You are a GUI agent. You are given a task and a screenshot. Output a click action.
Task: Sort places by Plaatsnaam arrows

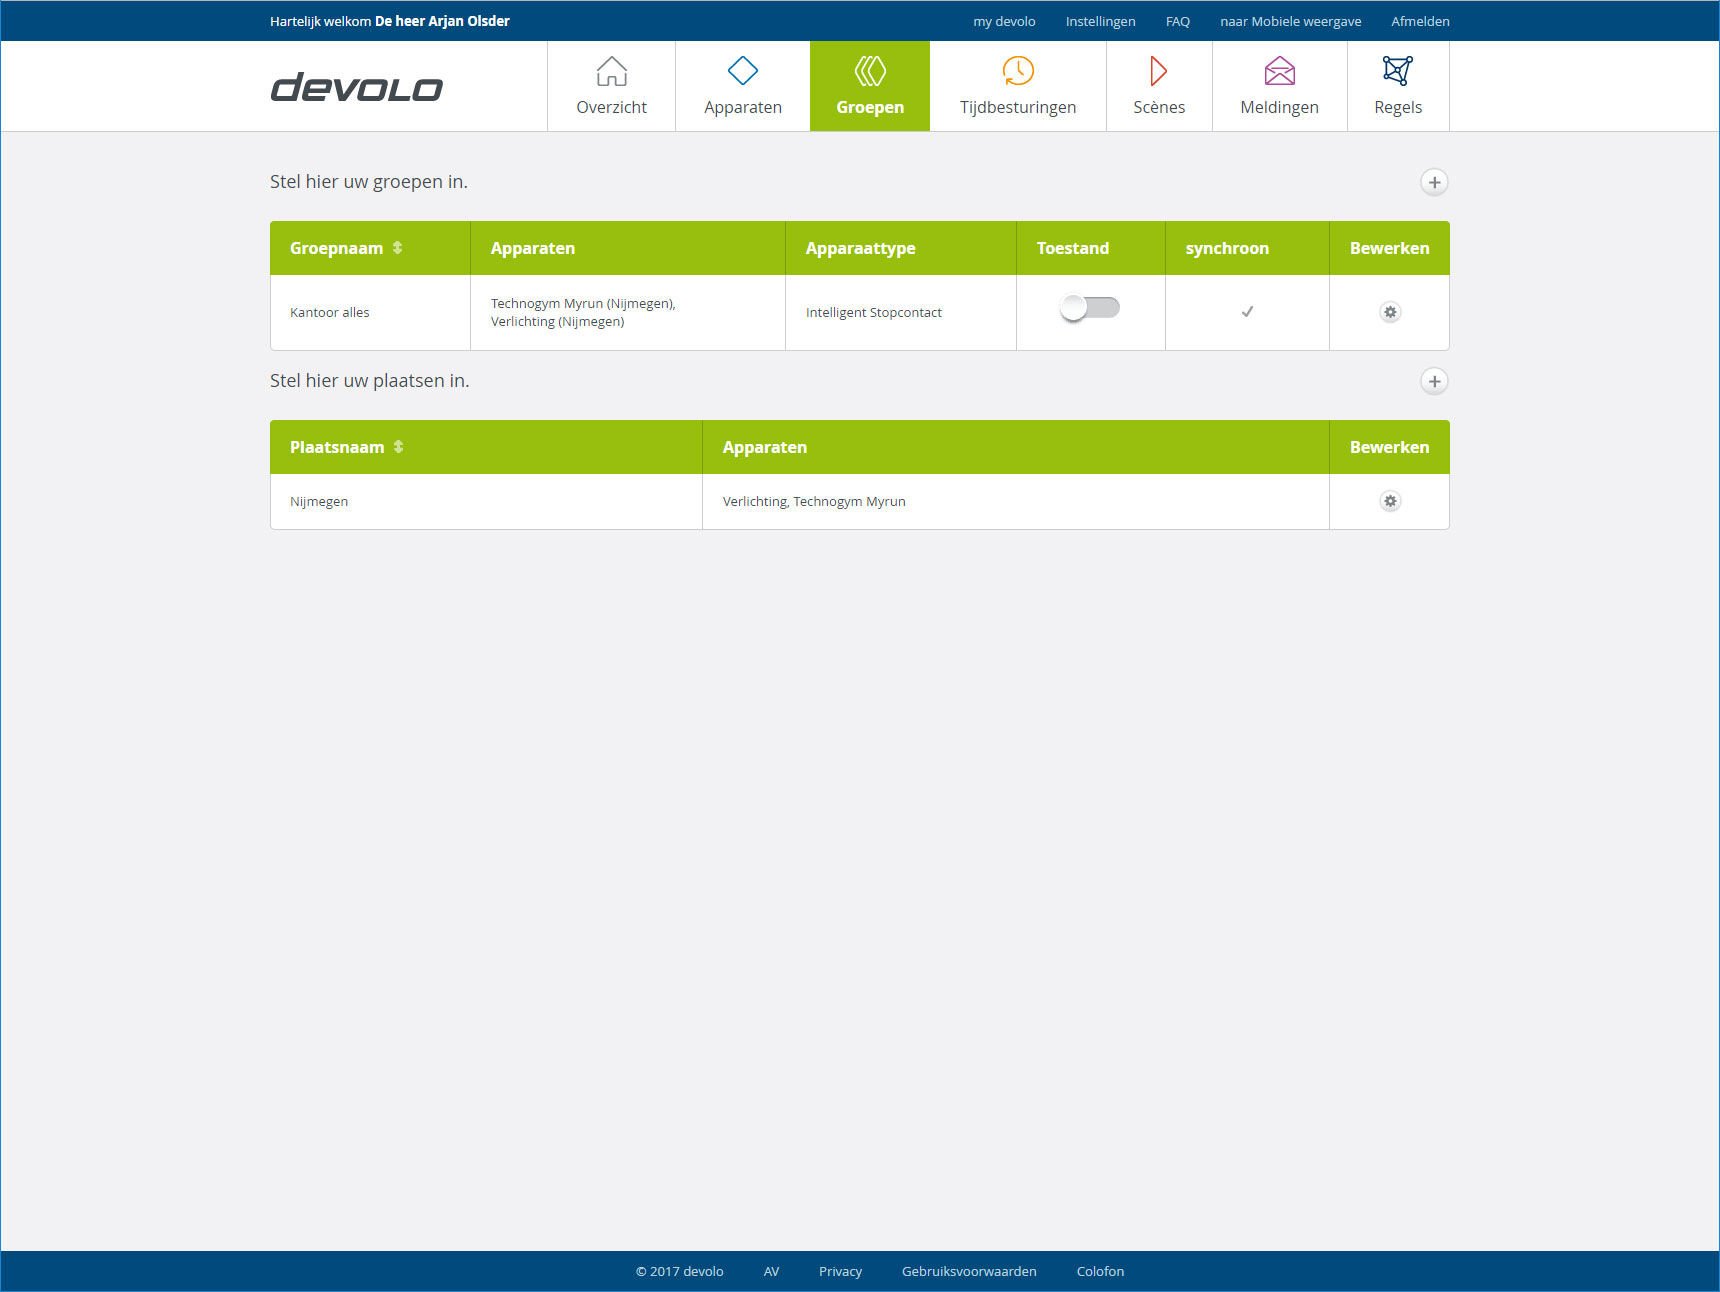[x=398, y=446]
